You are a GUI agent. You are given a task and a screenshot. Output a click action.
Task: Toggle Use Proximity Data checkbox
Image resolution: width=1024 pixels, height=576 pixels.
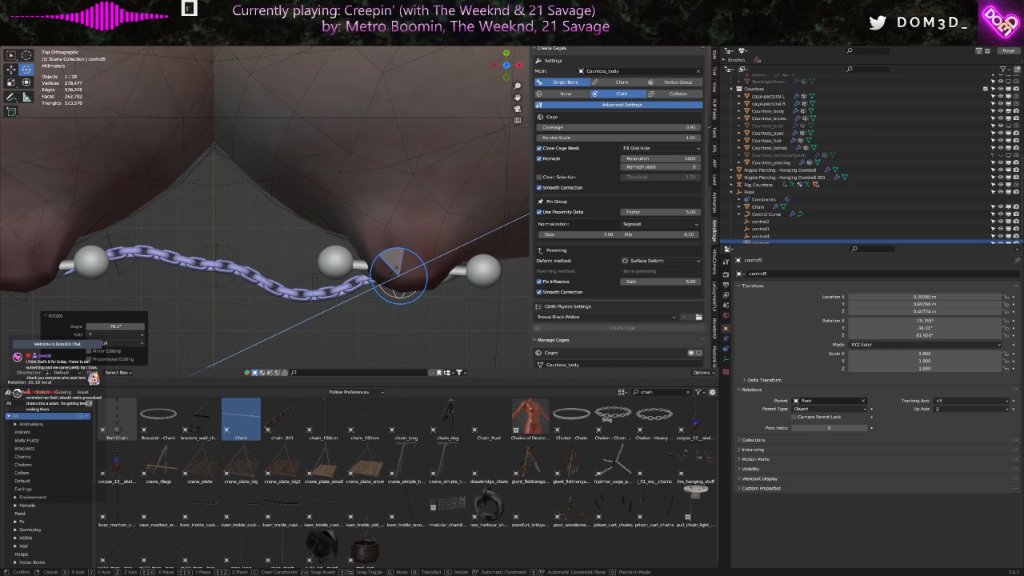[539, 212]
